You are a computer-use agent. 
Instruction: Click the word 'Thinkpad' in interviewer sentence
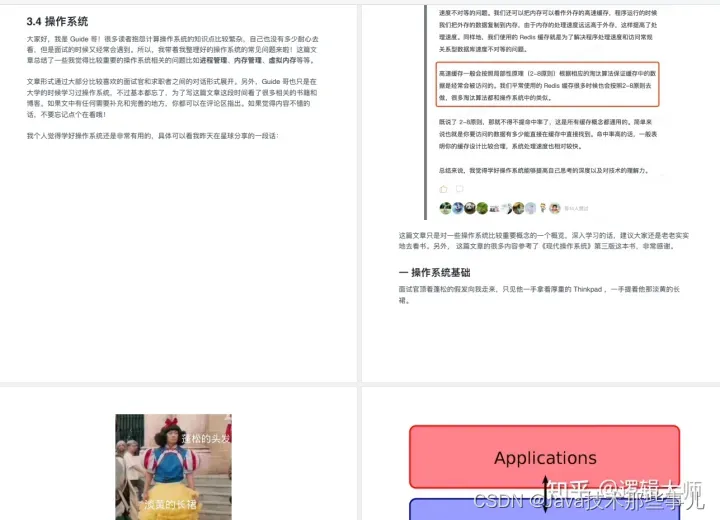(x=587, y=289)
